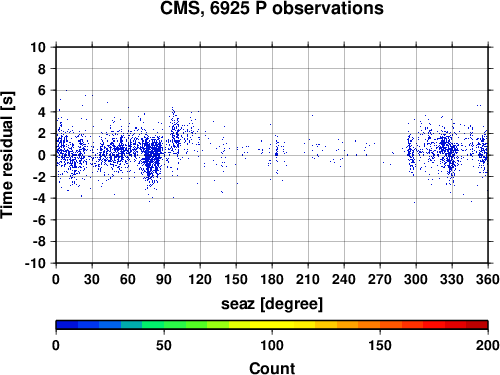Click the colorbar tick label 200

[x=487, y=345]
